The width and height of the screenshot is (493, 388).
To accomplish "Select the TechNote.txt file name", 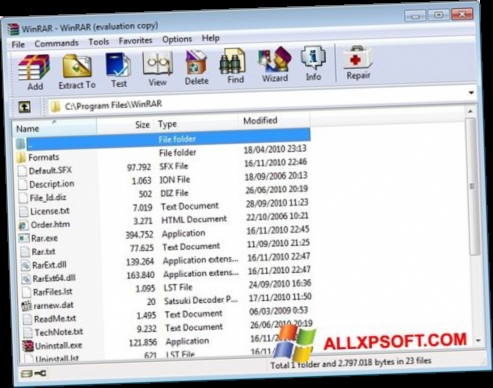I will click(x=59, y=332).
